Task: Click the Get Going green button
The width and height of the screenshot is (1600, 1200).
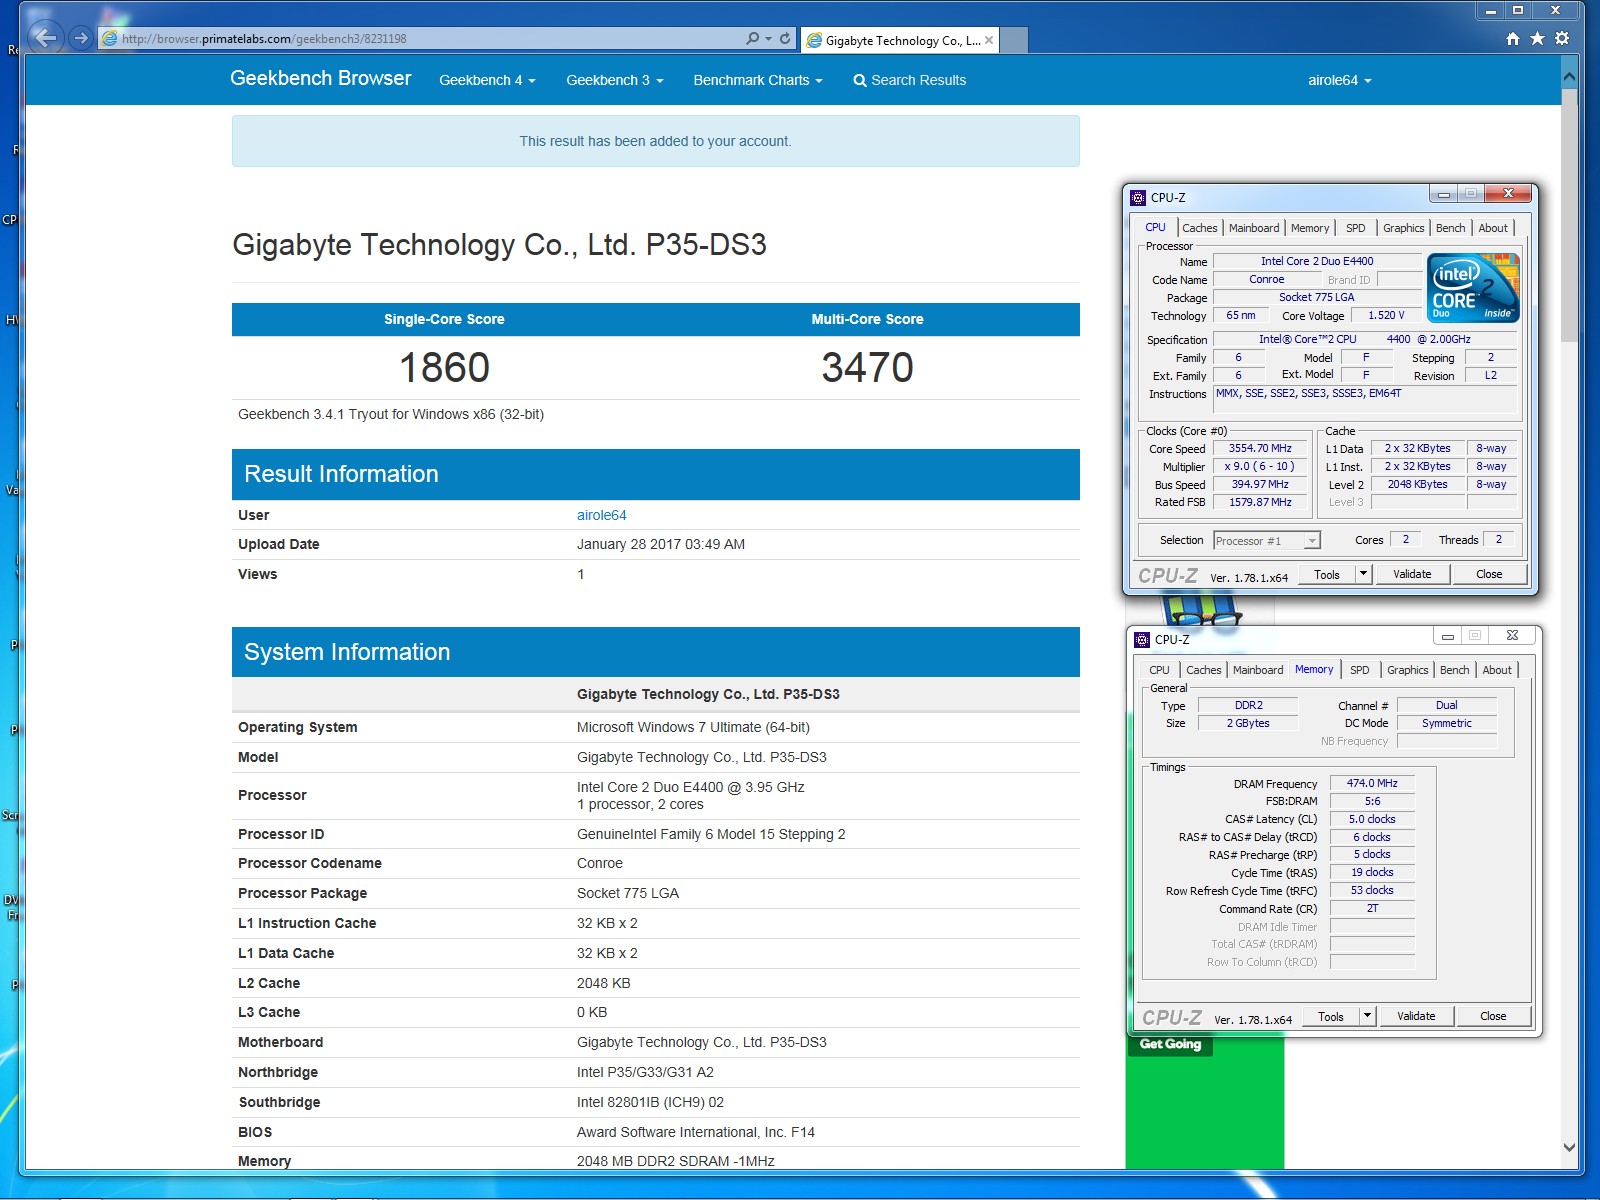Action: coord(1170,1044)
